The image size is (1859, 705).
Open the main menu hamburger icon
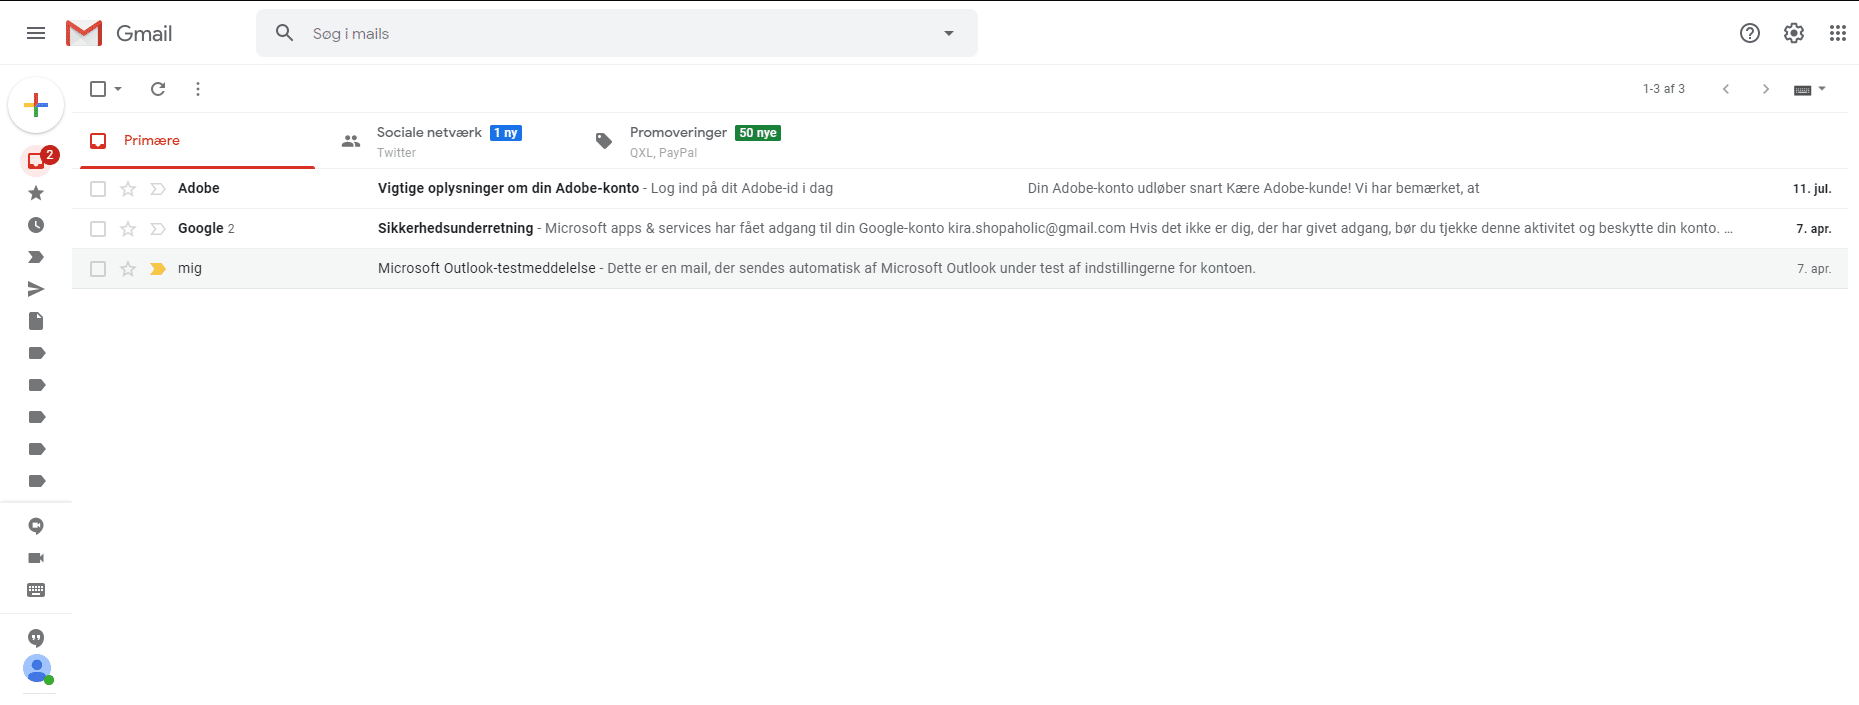[36, 33]
